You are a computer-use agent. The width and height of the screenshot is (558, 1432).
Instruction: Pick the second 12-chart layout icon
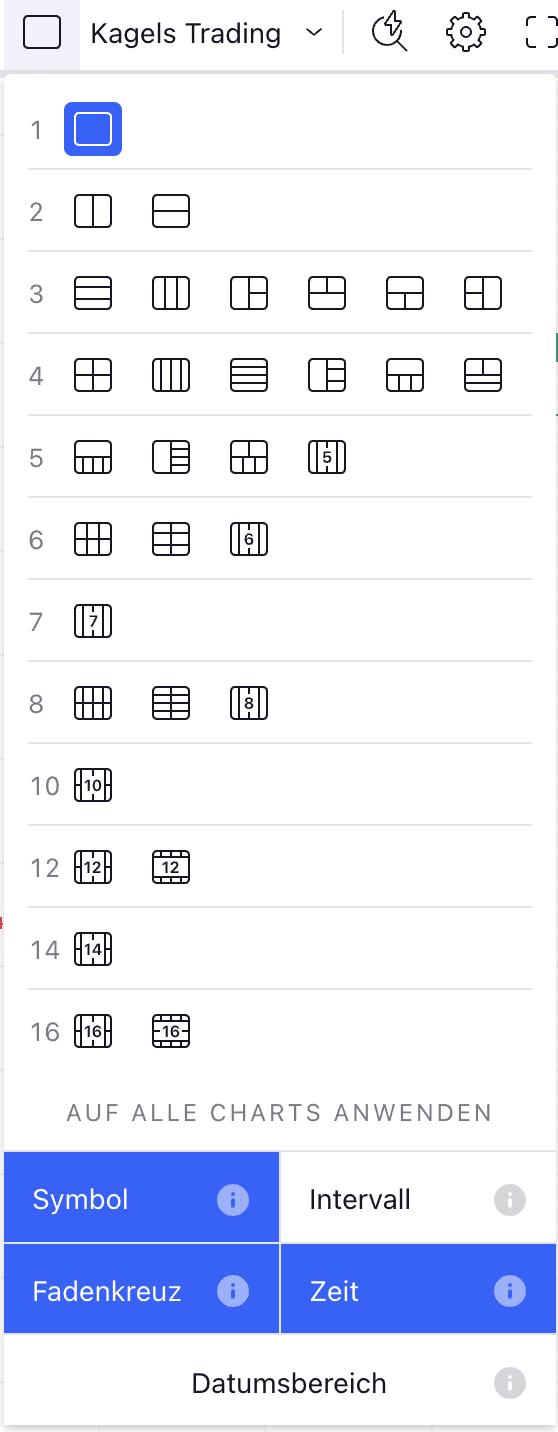click(171, 867)
